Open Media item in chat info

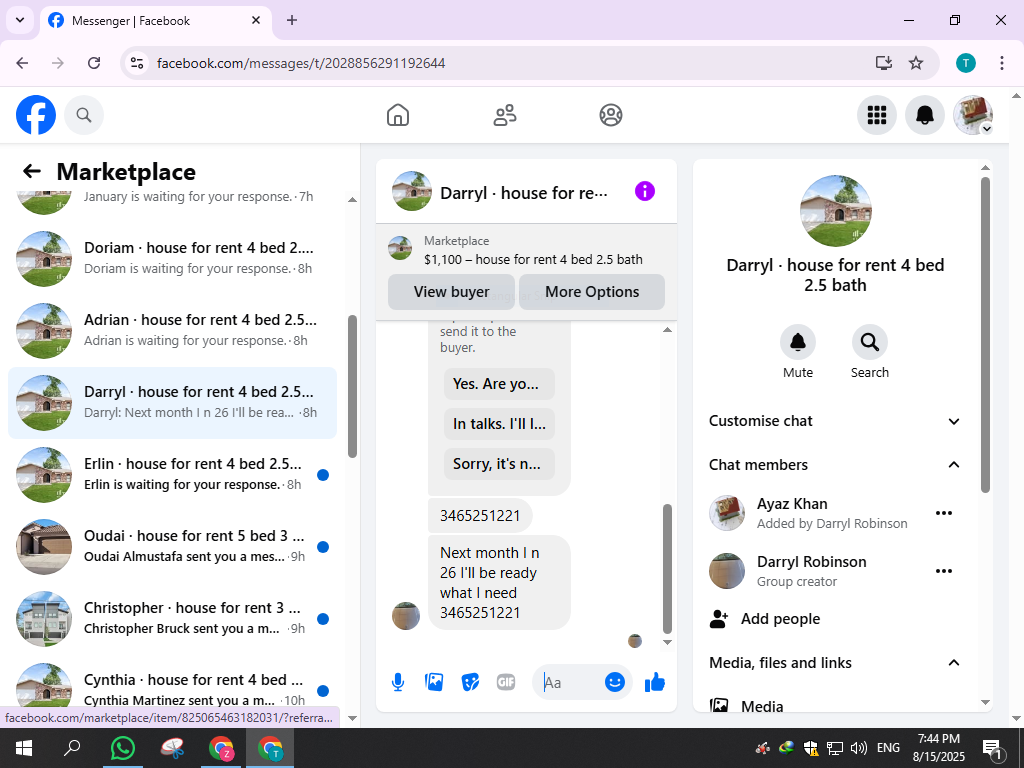[x=835, y=705]
